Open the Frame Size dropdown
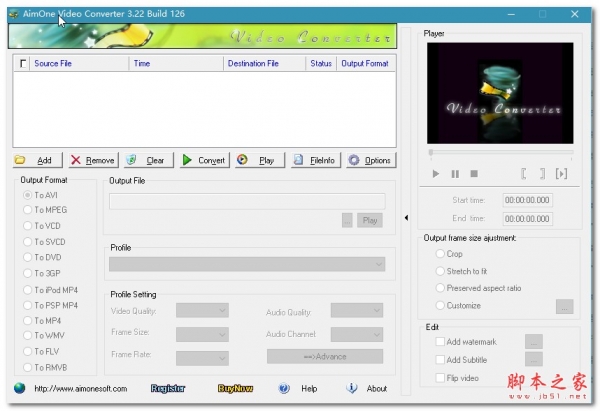Viewport: 600px width, 411px height. point(202,334)
